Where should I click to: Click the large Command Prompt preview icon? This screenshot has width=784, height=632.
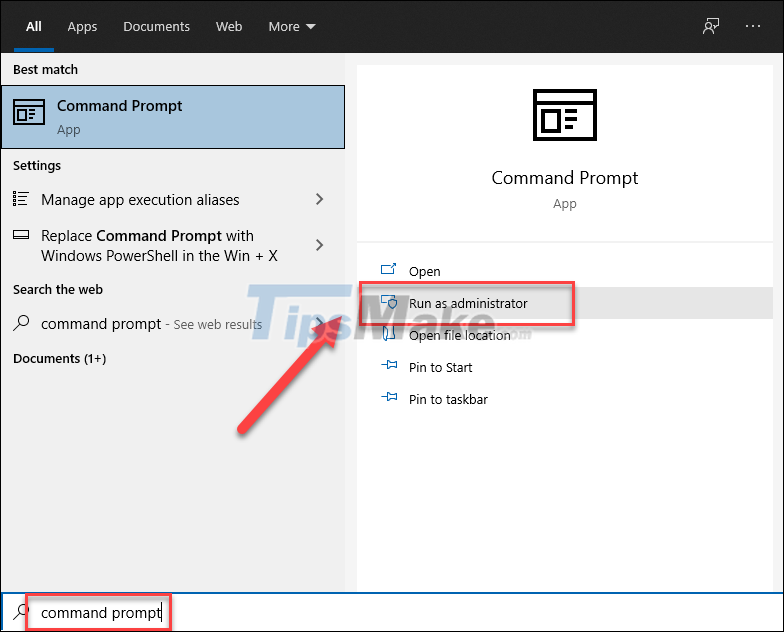(564, 115)
